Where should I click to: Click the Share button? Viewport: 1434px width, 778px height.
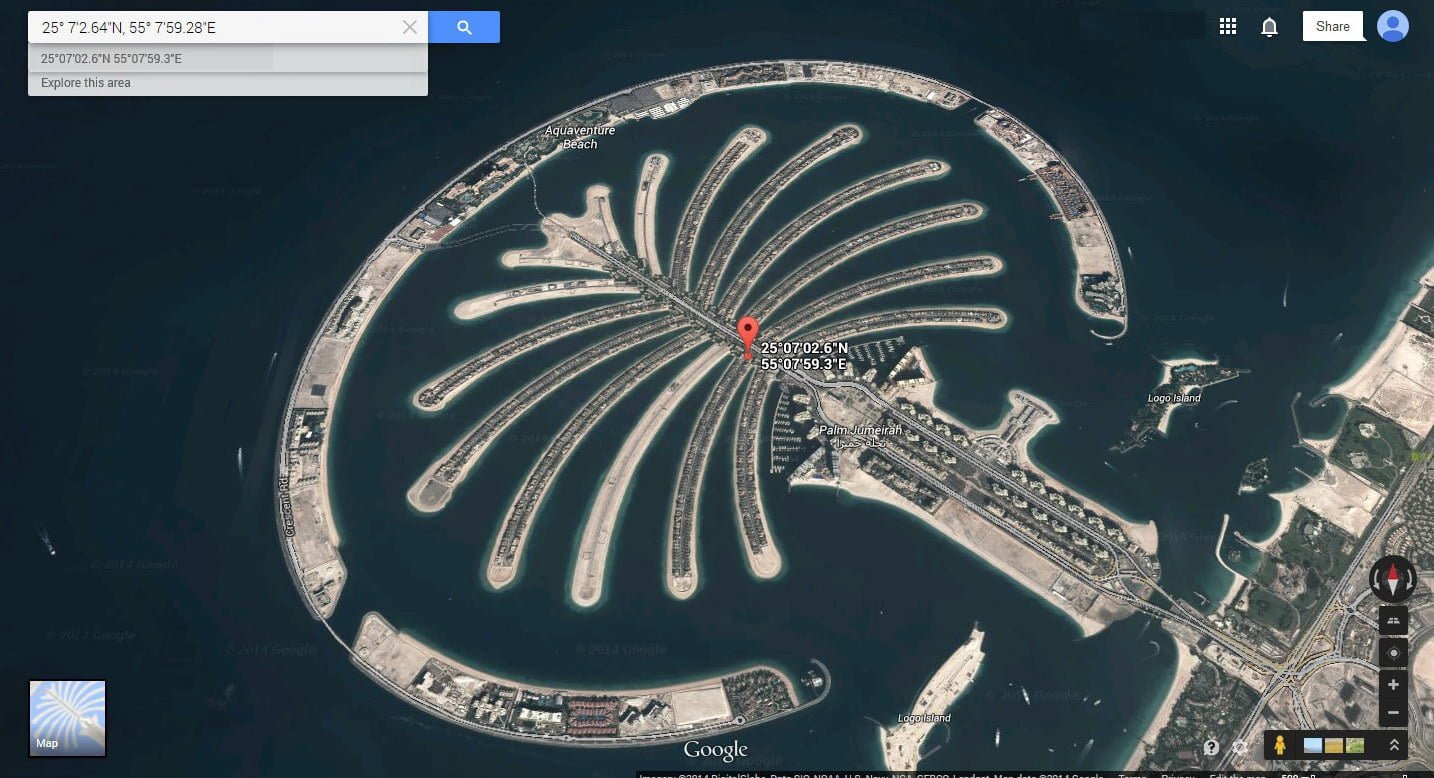pyautogui.click(x=1332, y=27)
